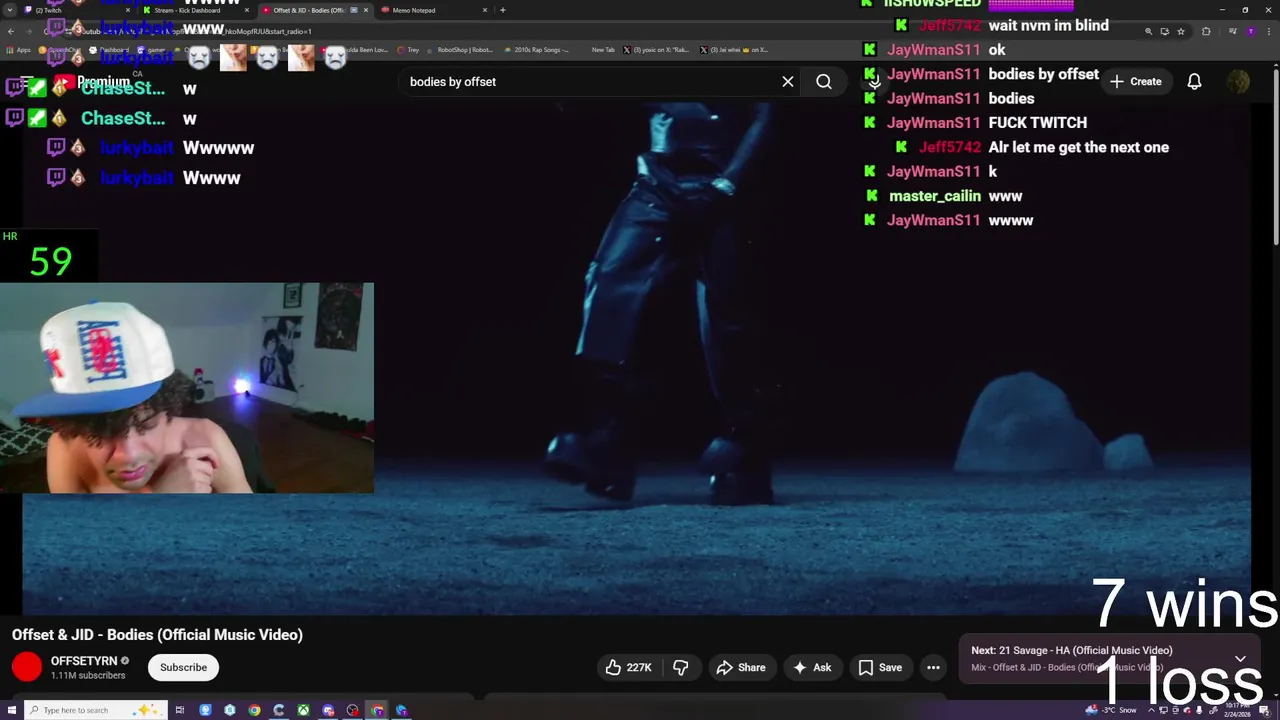Open the YouTube account avatar menu

(x=1238, y=82)
